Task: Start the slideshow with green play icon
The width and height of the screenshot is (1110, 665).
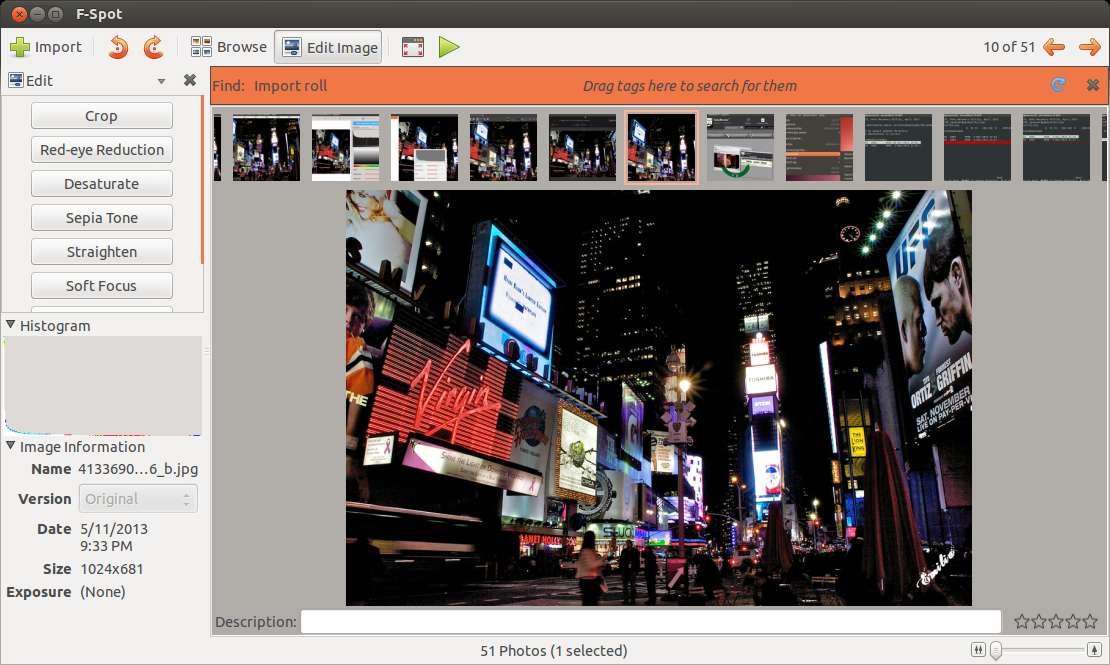Action: (449, 47)
